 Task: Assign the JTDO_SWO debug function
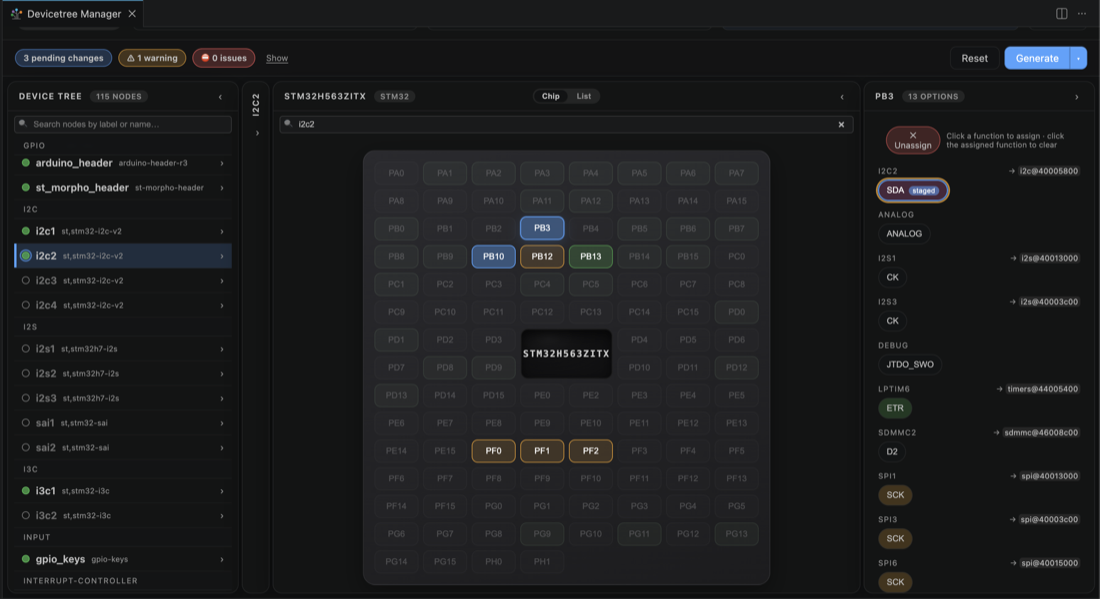tap(910, 364)
